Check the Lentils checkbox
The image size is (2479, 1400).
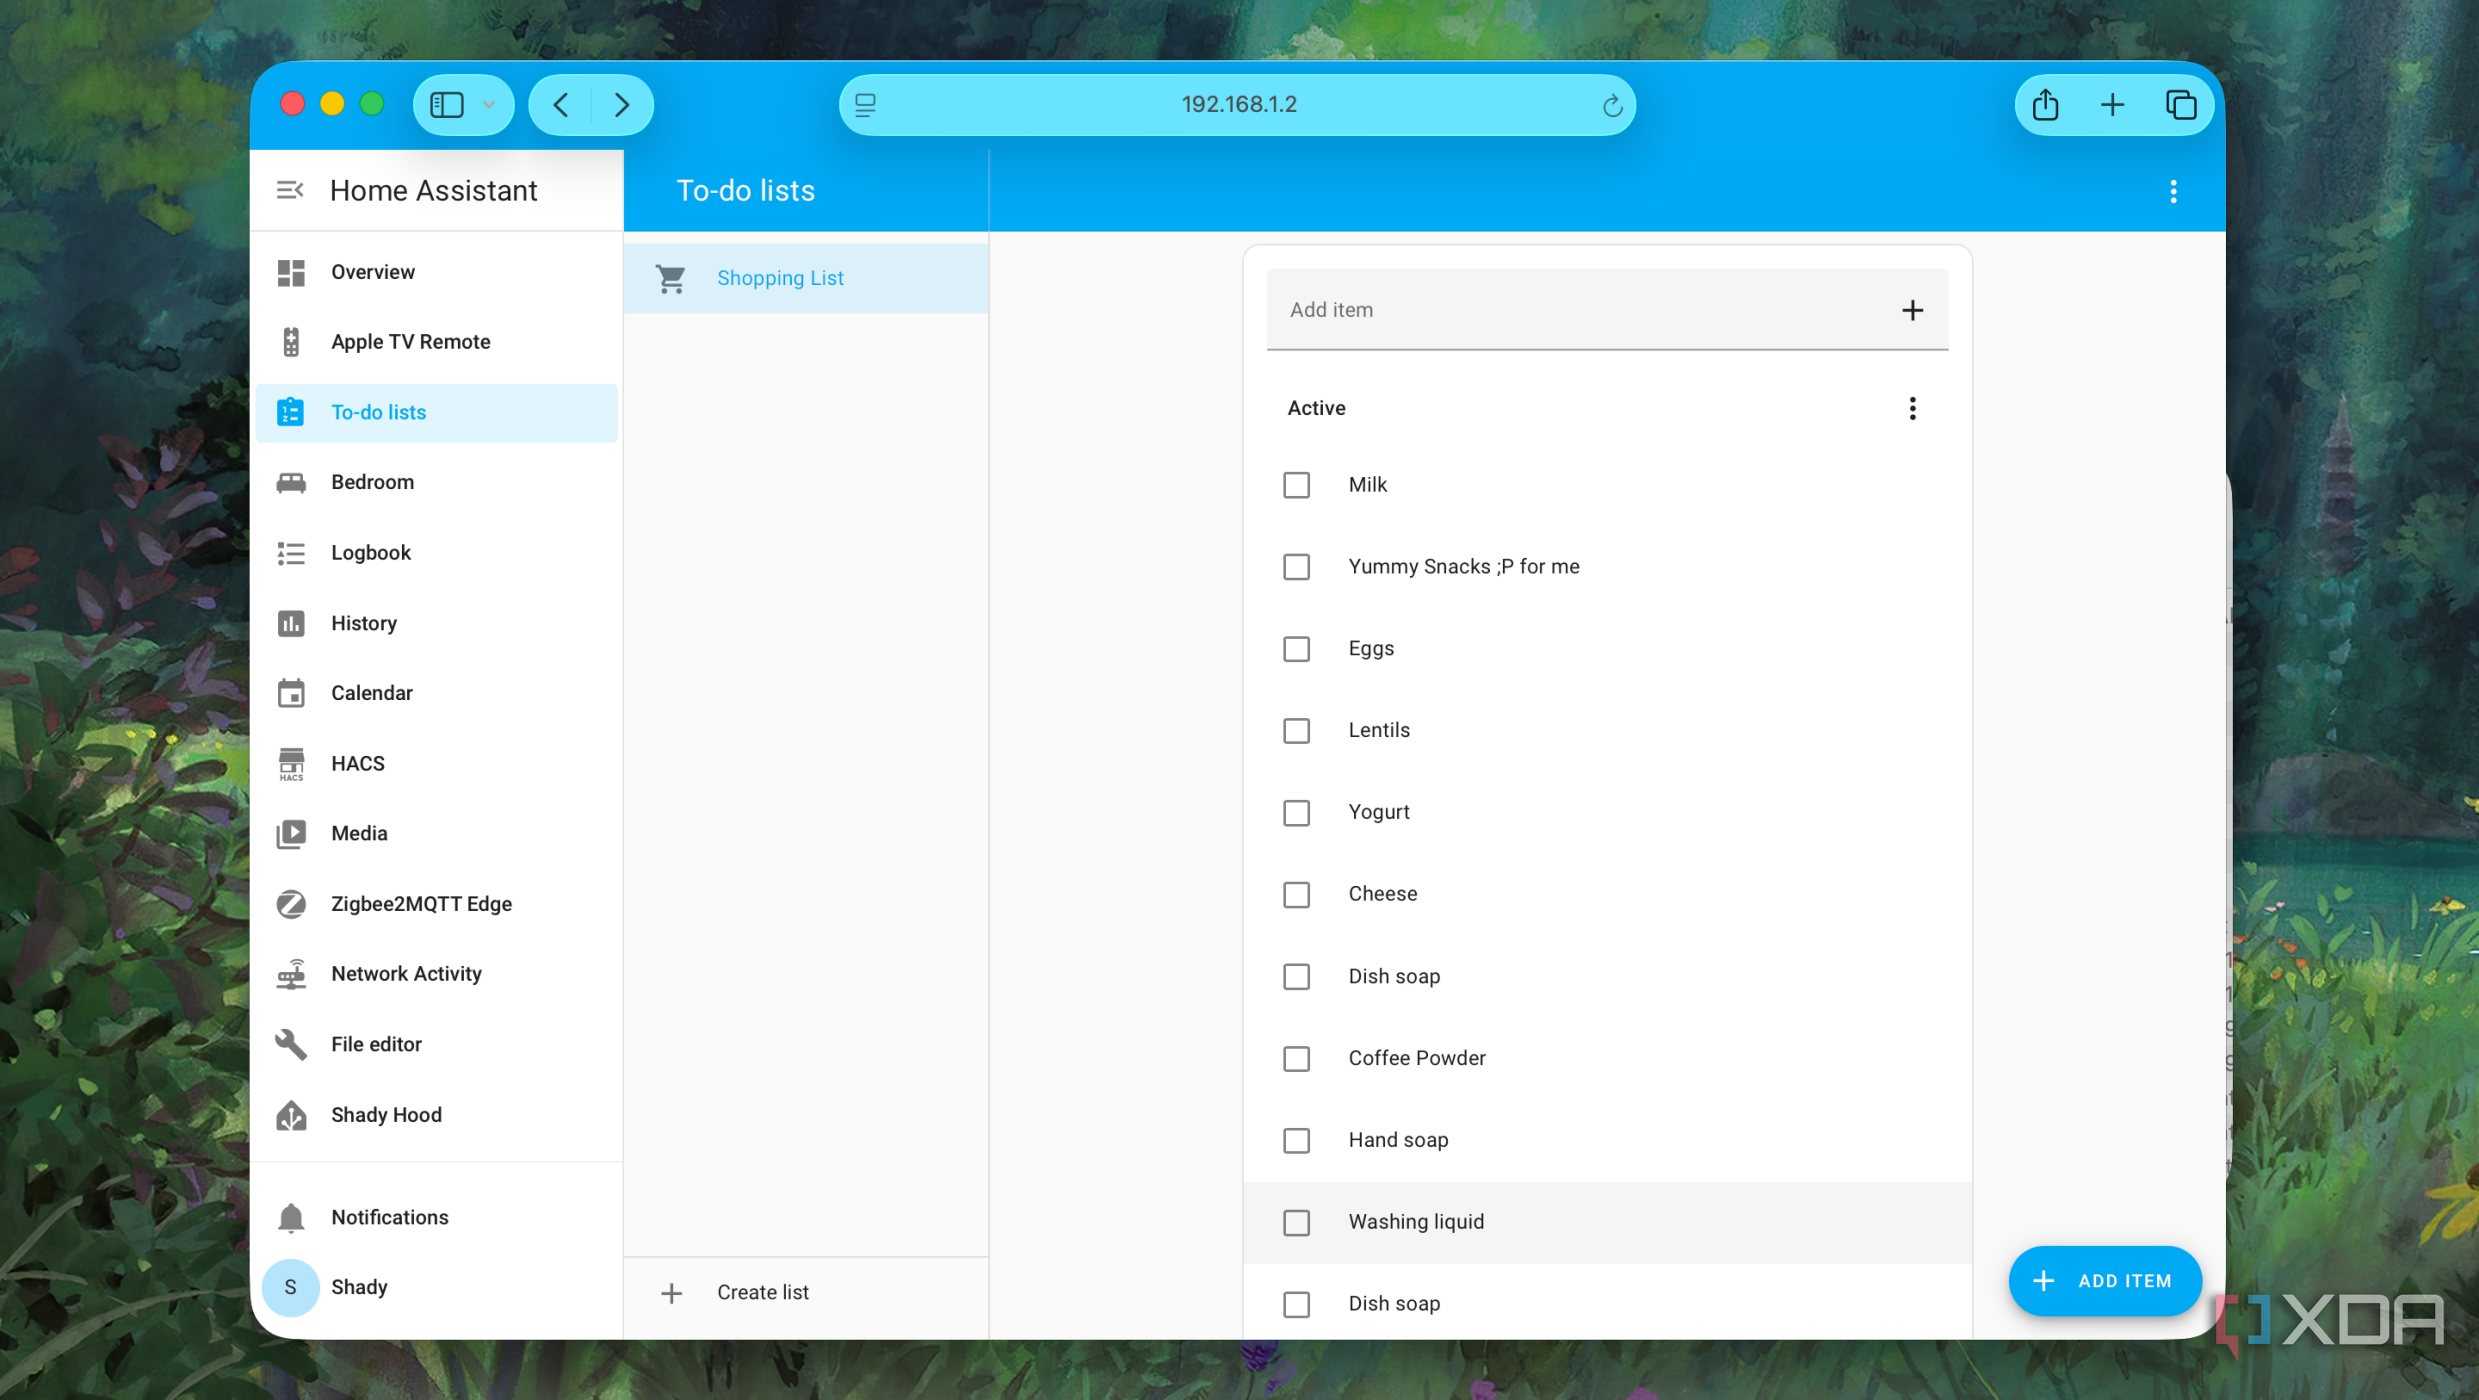pos(1296,731)
